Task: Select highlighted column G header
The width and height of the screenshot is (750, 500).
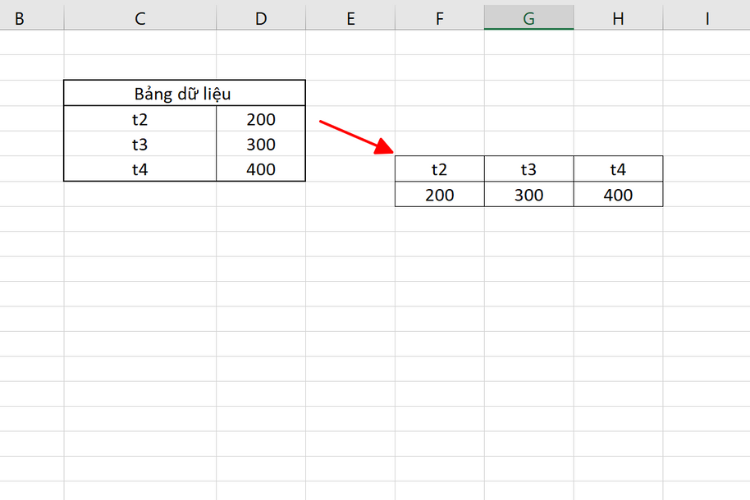Action: [x=529, y=18]
